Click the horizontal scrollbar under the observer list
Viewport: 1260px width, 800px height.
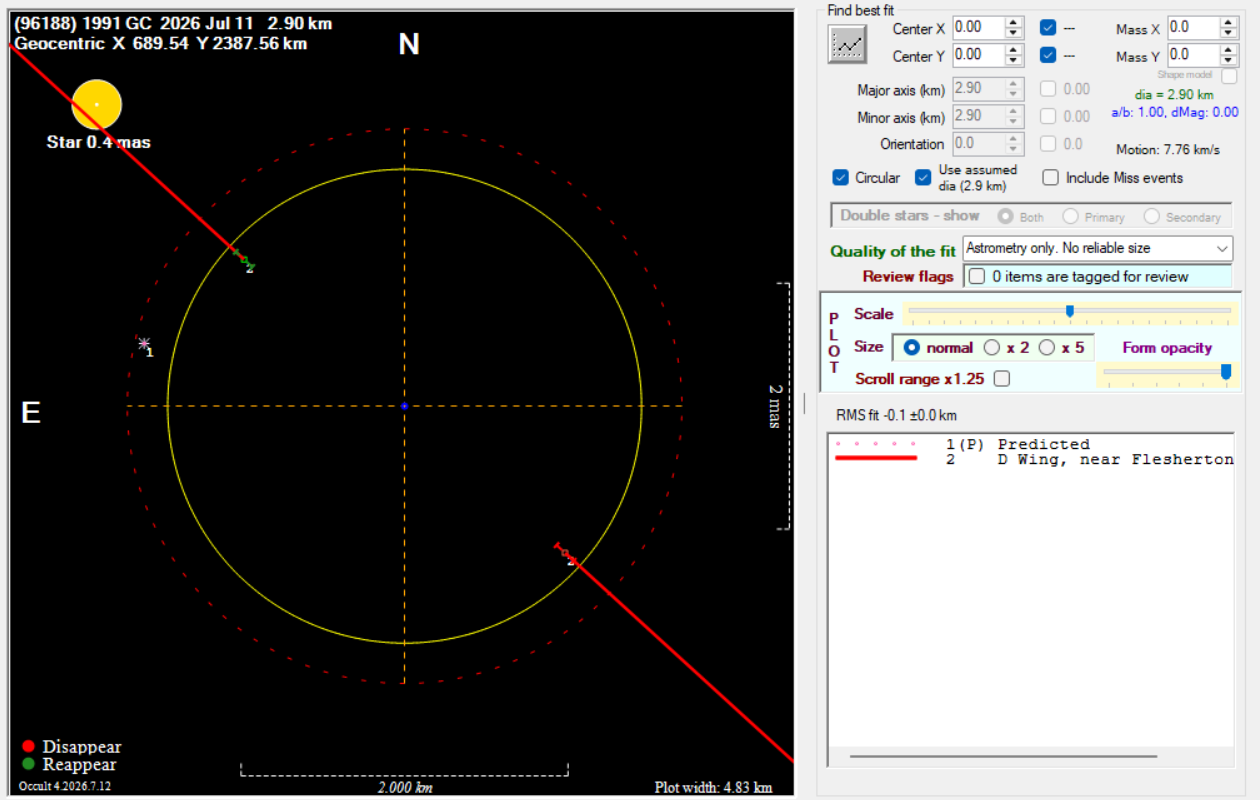click(1003, 756)
